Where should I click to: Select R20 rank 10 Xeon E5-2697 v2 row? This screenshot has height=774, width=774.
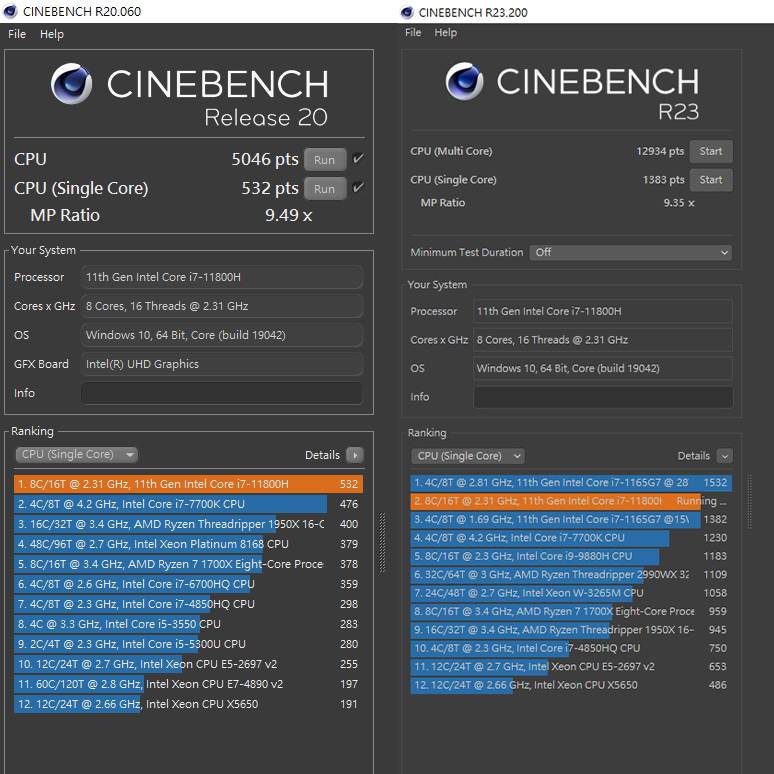188,664
